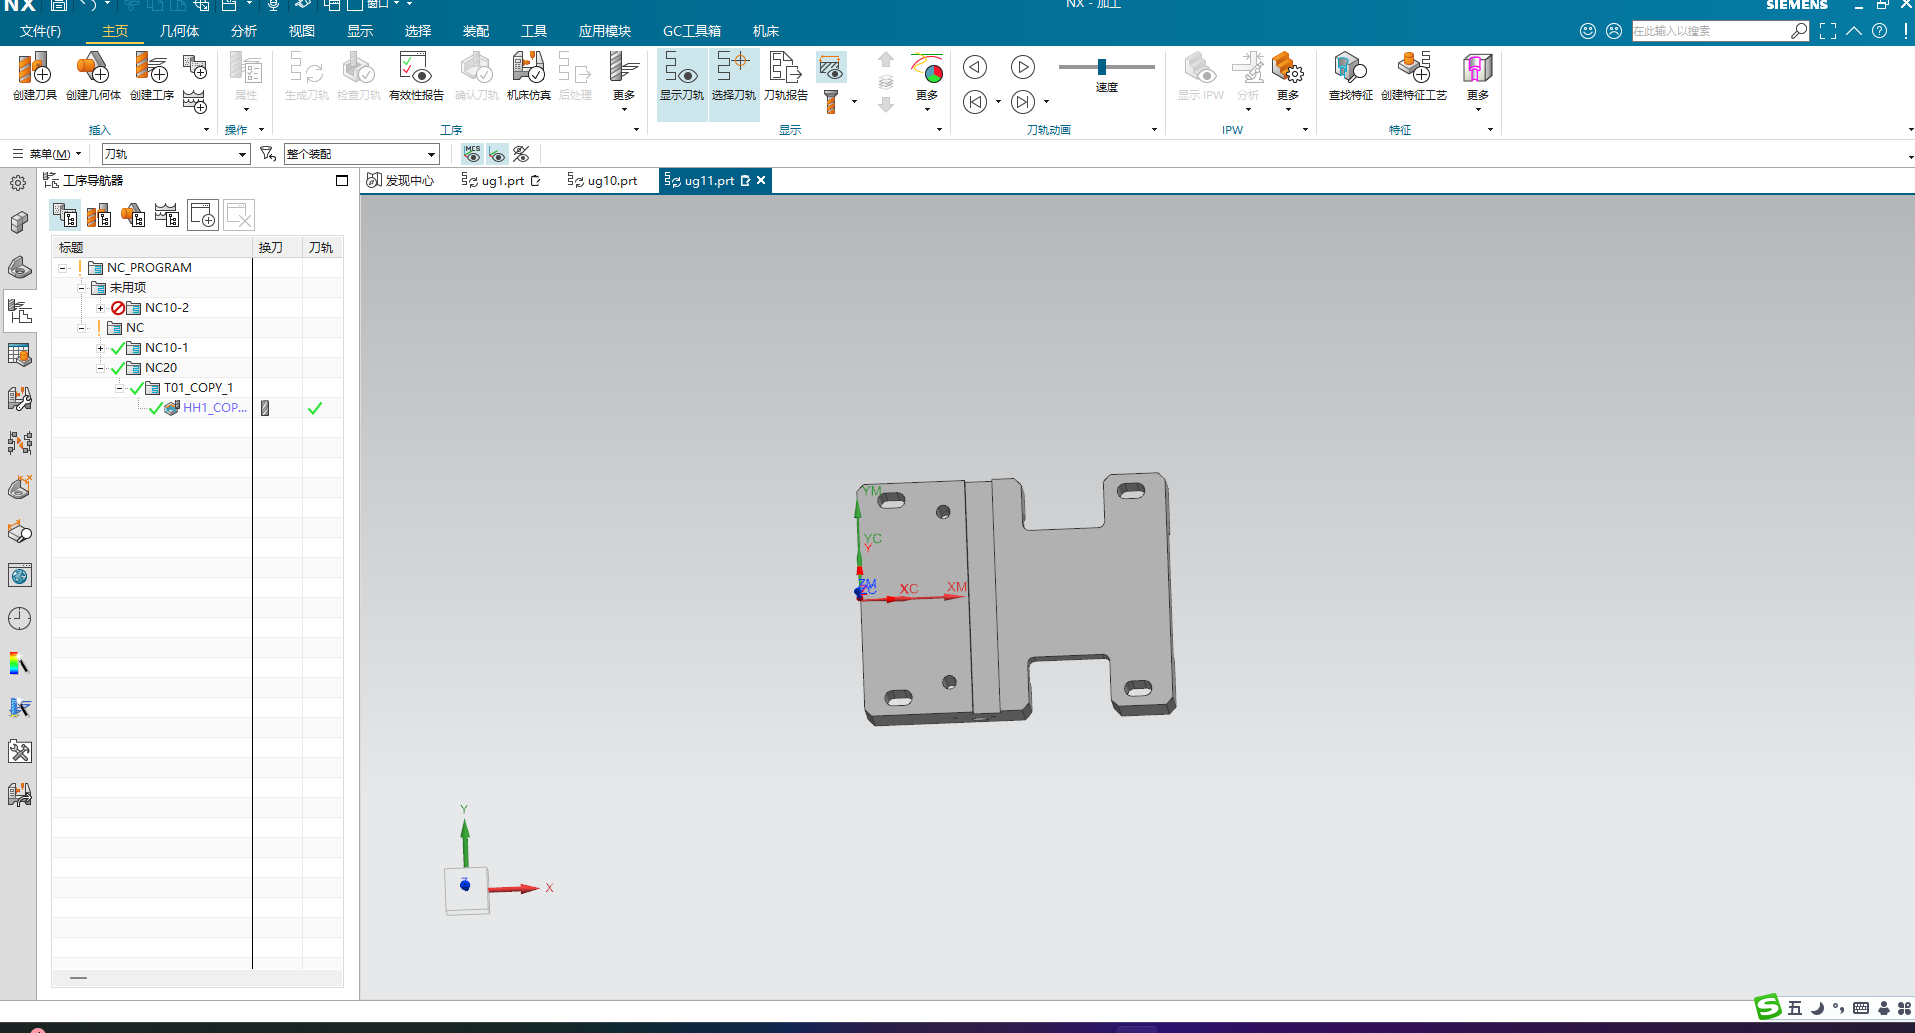Toggle the MCS display eye icon
1915x1033 pixels.
472,154
